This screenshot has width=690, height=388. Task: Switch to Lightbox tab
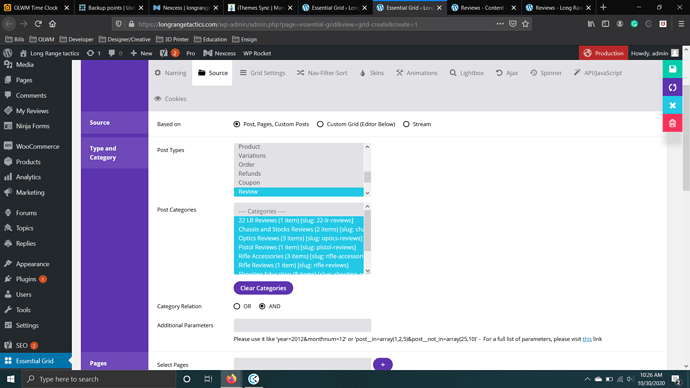pos(466,73)
